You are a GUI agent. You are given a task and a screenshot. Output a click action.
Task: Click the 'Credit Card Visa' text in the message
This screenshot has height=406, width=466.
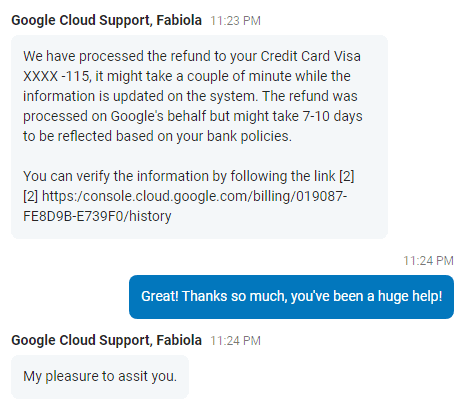click(x=310, y=56)
